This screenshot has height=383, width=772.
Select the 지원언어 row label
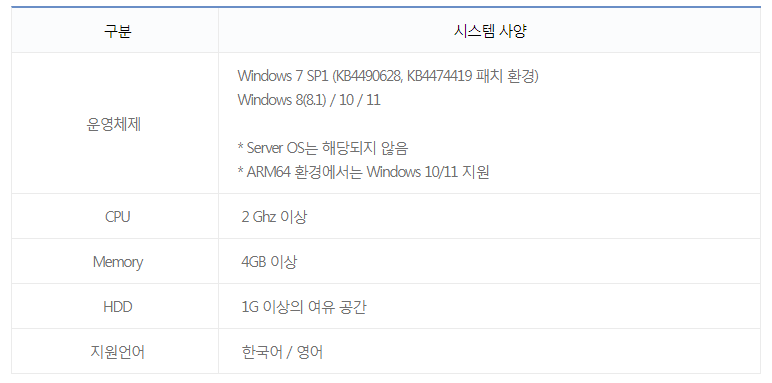pyautogui.click(x=118, y=352)
